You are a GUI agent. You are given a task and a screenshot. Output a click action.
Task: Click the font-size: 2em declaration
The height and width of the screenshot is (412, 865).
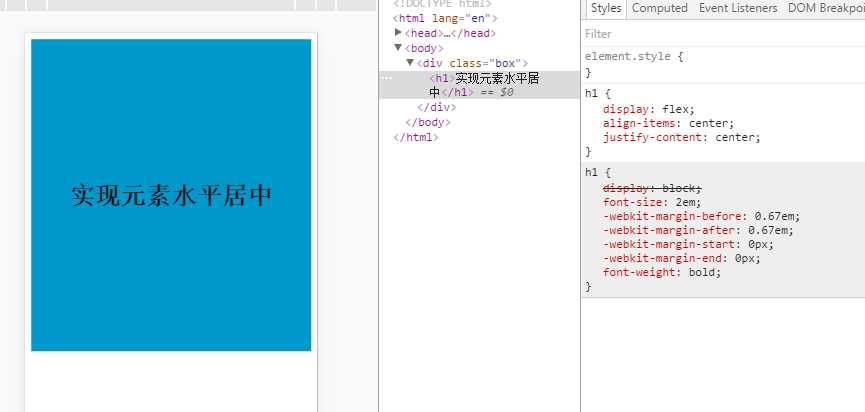coord(652,202)
